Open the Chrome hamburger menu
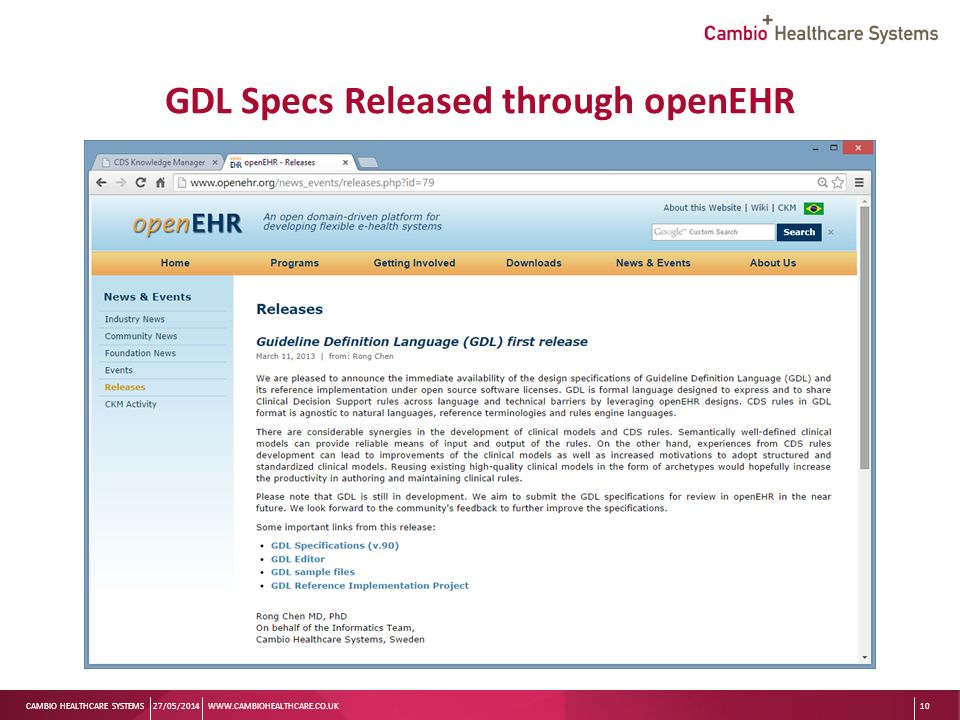Viewport: 960px width, 720px height. (860, 182)
